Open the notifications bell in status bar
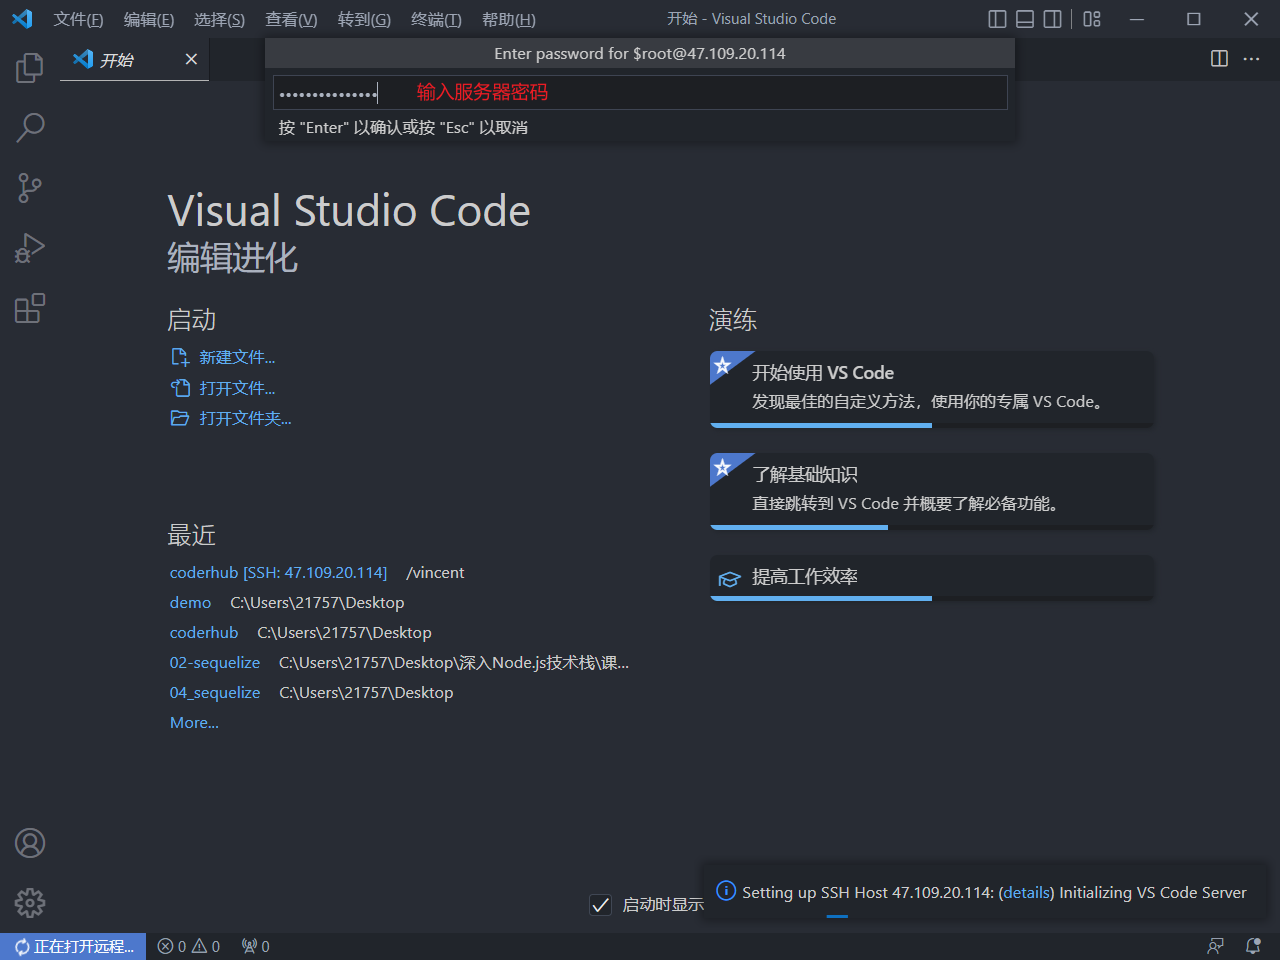Viewport: 1280px width, 960px height. point(1253,946)
